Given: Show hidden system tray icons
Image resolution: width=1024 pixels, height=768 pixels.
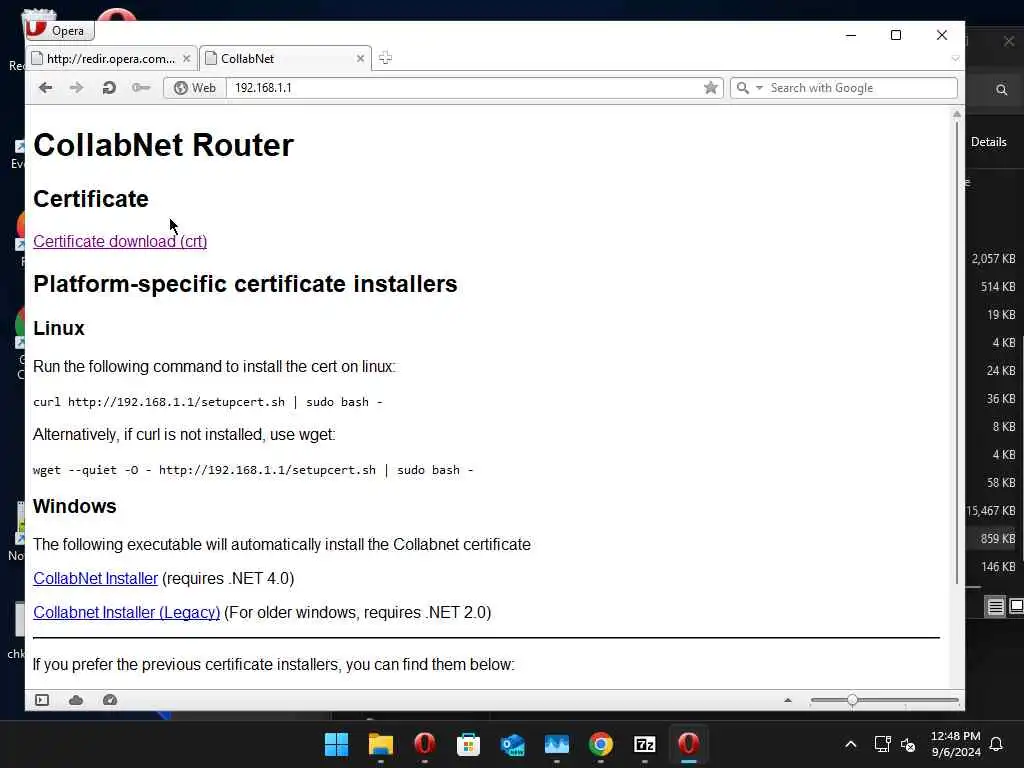Looking at the screenshot, I should (x=850, y=744).
